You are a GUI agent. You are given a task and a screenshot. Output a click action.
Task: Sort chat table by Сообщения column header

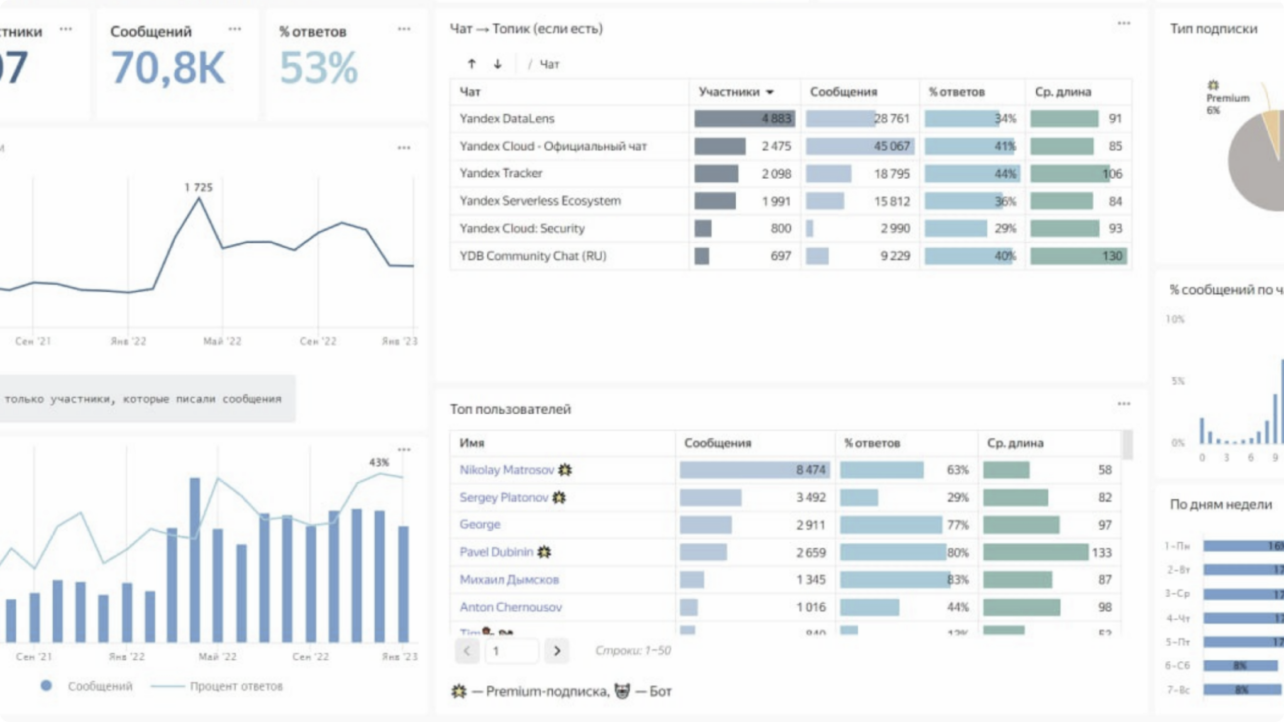(x=843, y=92)
